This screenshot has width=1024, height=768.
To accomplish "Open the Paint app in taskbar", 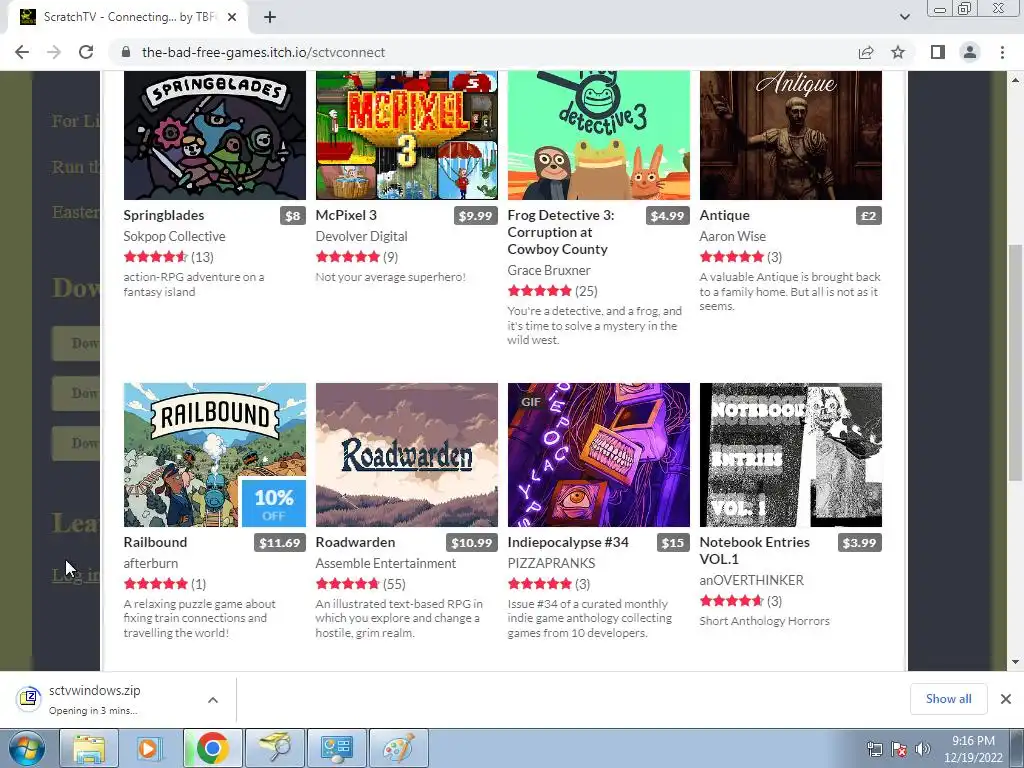I will click(x=398, y=748).
